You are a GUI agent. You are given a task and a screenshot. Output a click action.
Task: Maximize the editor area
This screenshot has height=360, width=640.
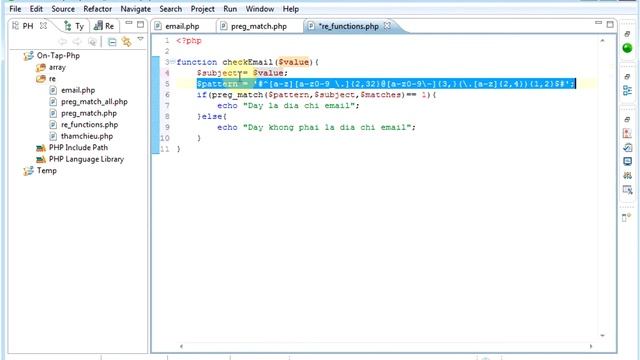tap(610, 24)
